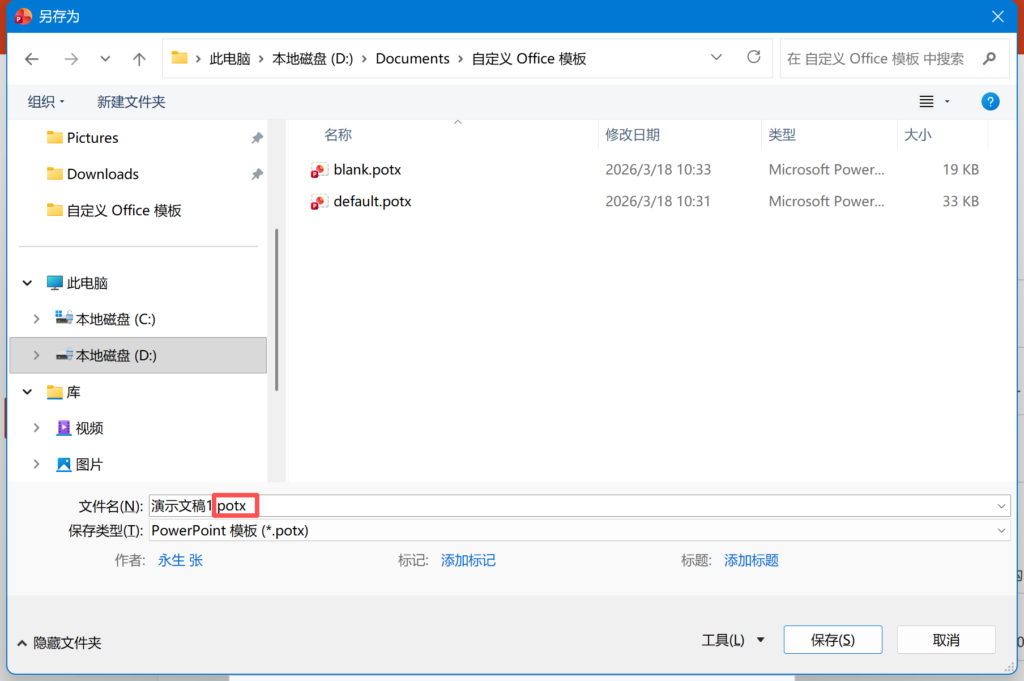Change the view layout icon
The width and height of the screenshot is (1024, 681).
(x=926, y=101)
